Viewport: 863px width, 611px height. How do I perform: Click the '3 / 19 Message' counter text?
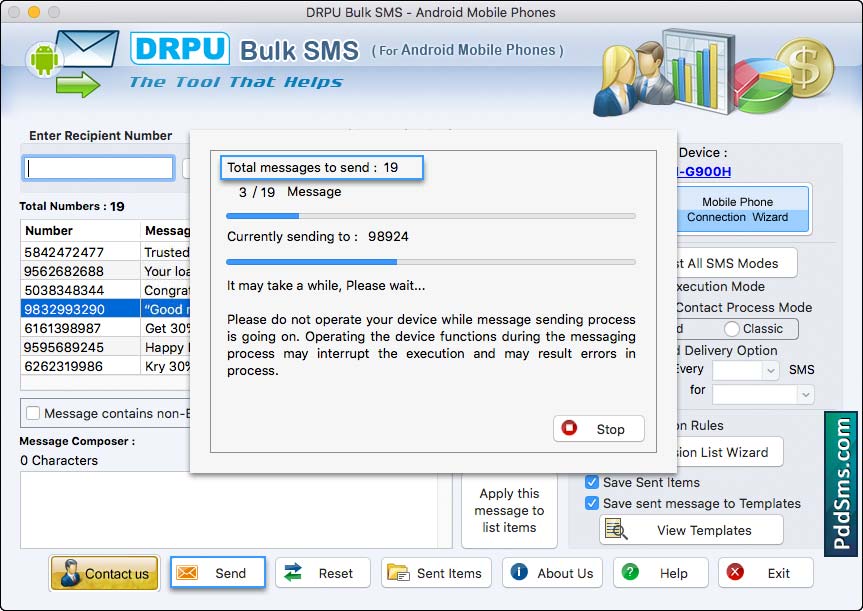pyautogui.click(x=290, y=192)
